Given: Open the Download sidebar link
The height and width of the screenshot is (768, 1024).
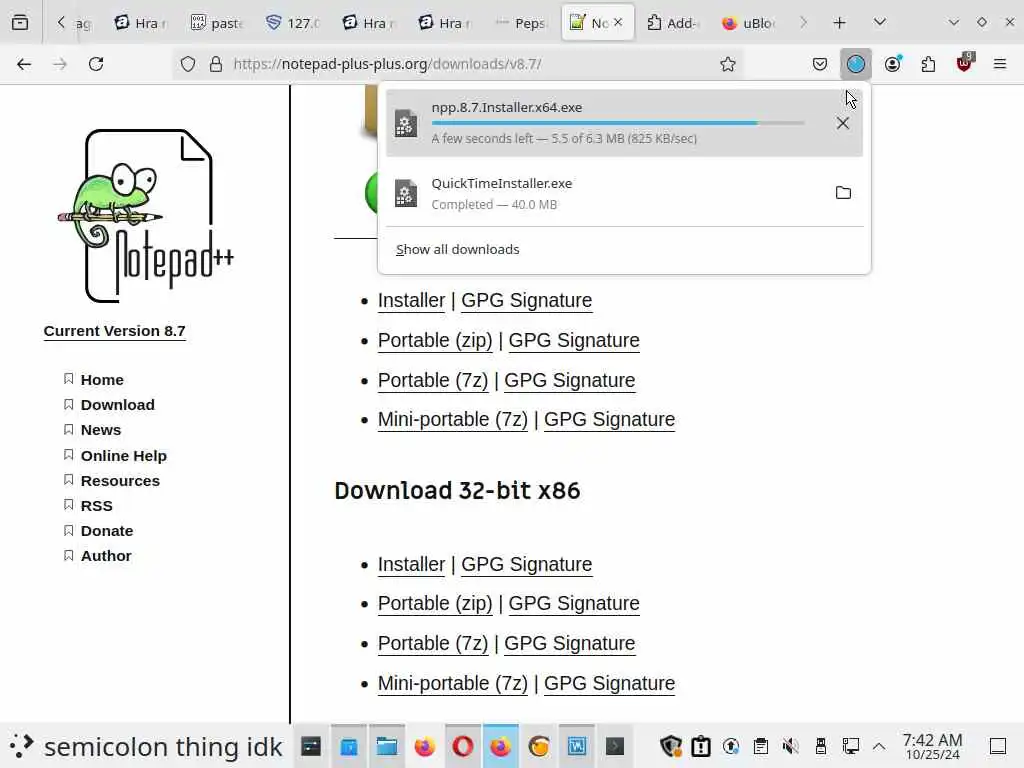Looking at the screenshot, I should (x=118, y=405).
